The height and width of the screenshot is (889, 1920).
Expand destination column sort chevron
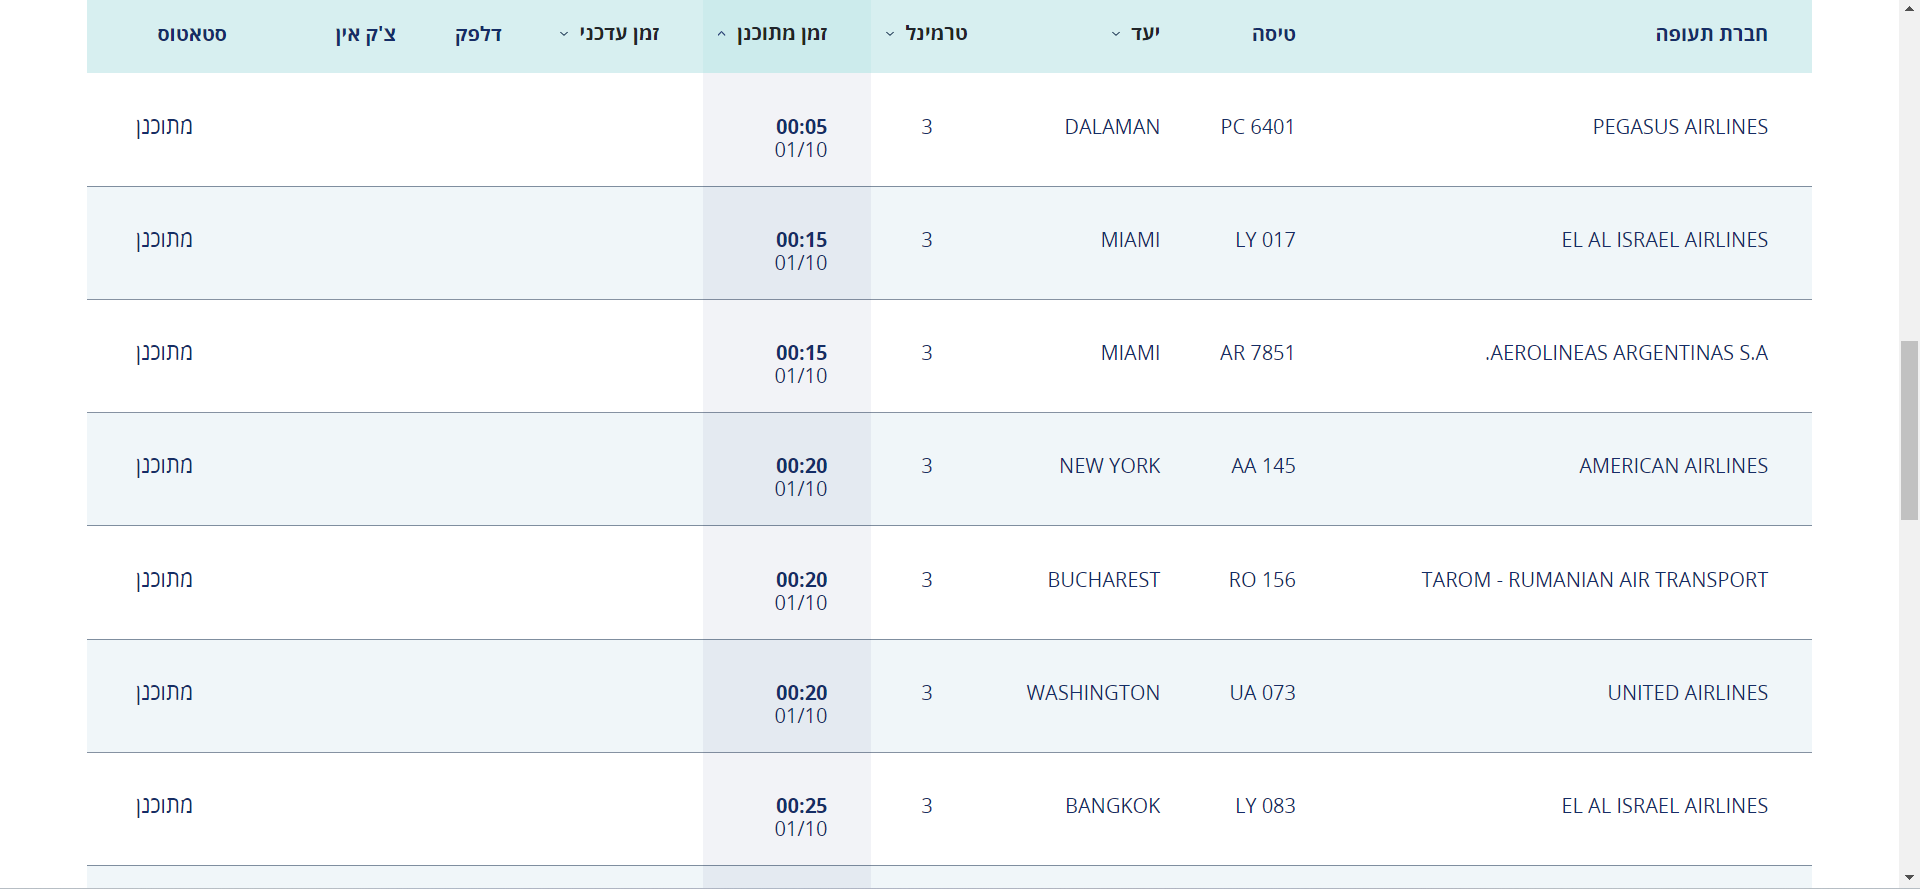[x=1116, y=35]
